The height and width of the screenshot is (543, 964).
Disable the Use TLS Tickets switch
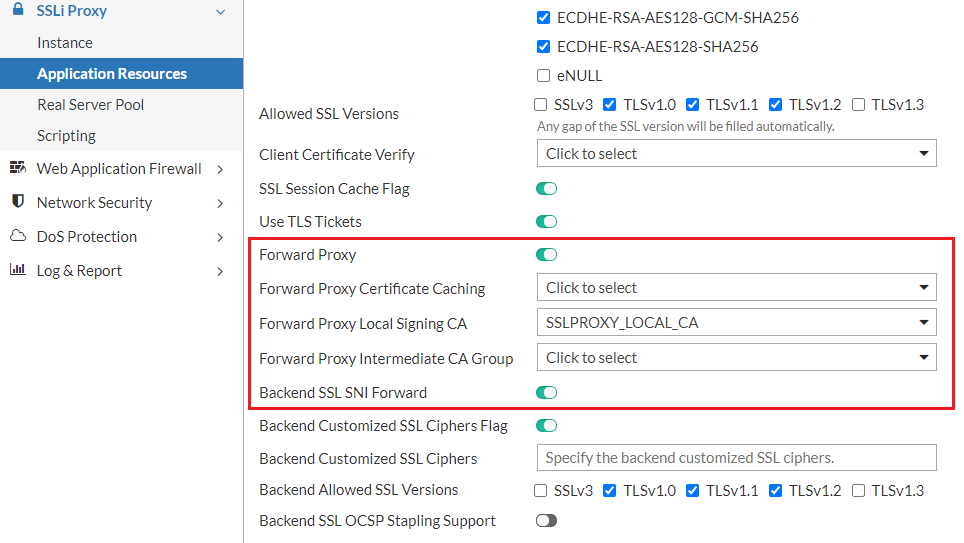tap(546, 221)
